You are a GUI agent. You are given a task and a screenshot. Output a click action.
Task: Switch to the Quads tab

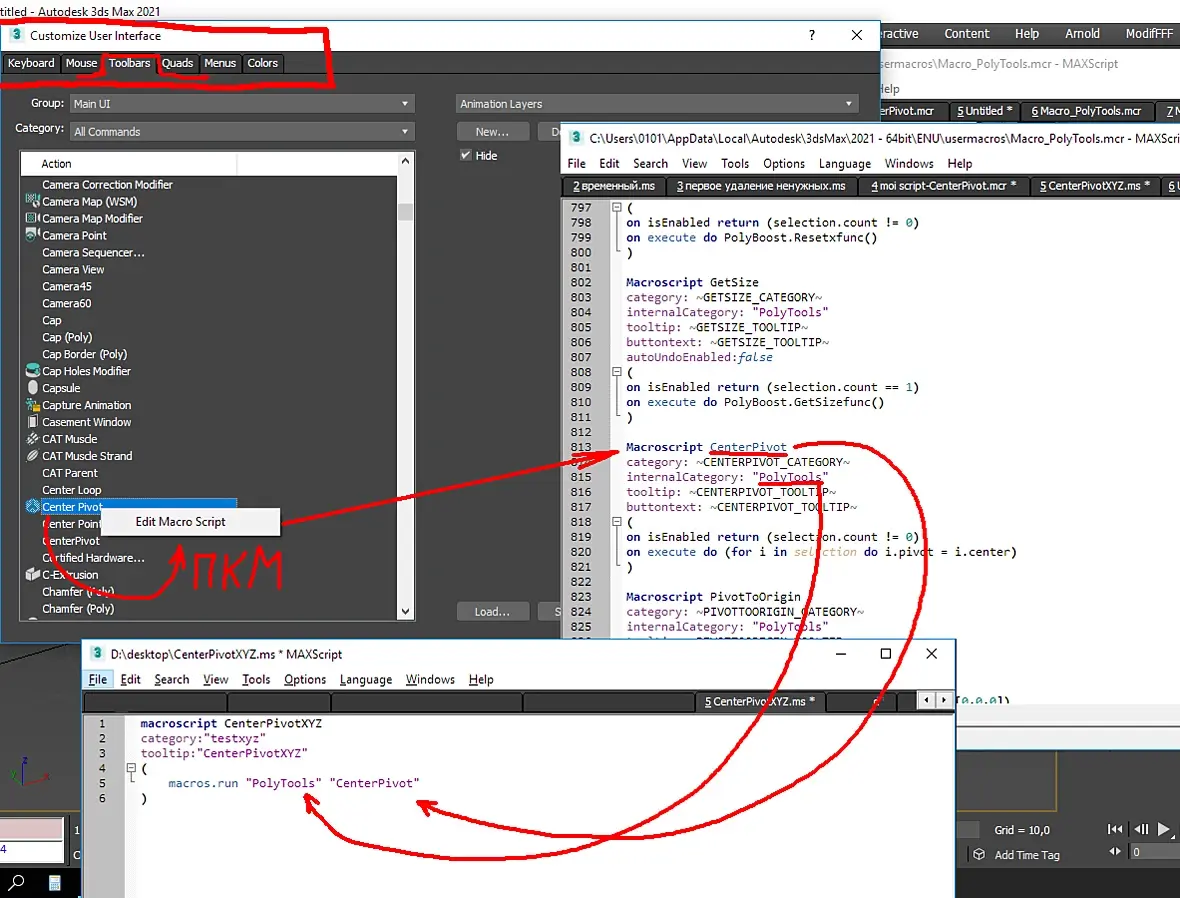pos(178,63)
